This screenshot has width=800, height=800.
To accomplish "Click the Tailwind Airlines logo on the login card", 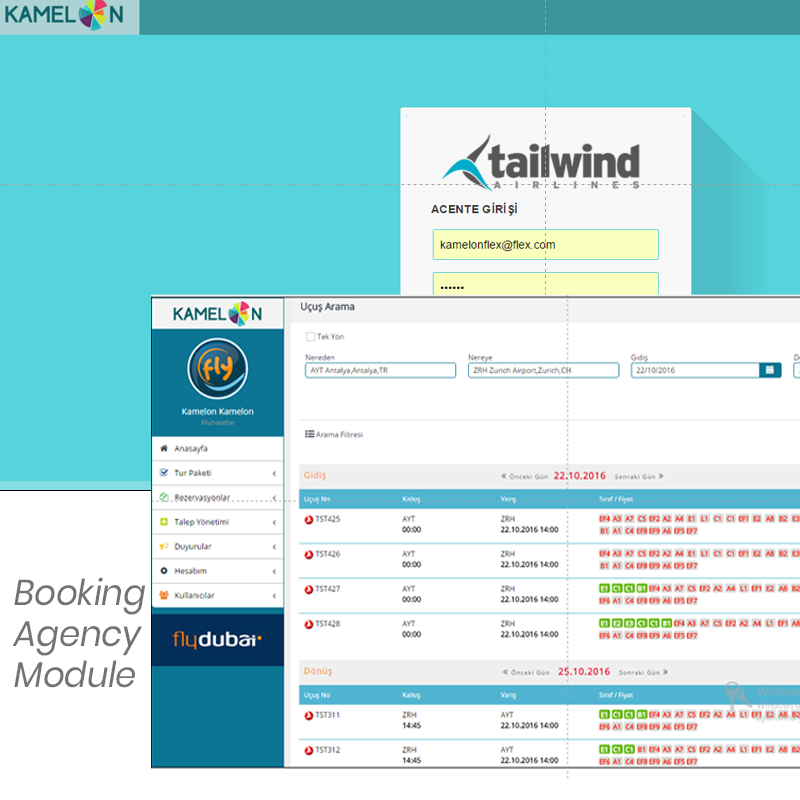I will pyautogui.click(x=541, y=163).
